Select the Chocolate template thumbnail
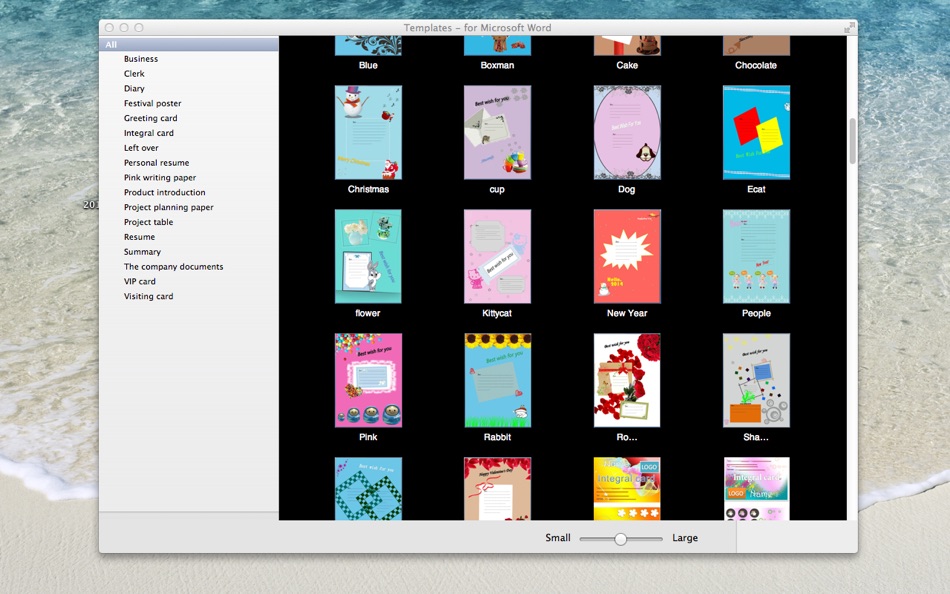Image resolution: width=950 pixels, height=594 pixels. click(x=756, y=45)
